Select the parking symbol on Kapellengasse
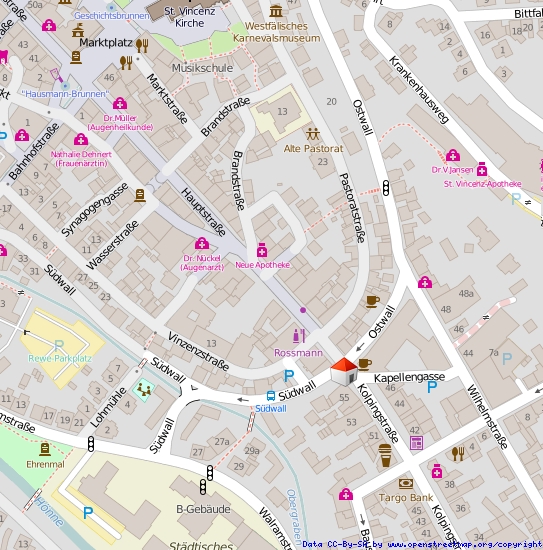 click(x=432, y=387)
